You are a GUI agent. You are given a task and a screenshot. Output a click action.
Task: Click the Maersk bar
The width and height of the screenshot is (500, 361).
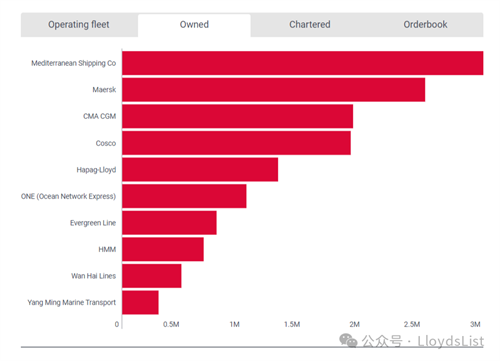click(274, 90)
